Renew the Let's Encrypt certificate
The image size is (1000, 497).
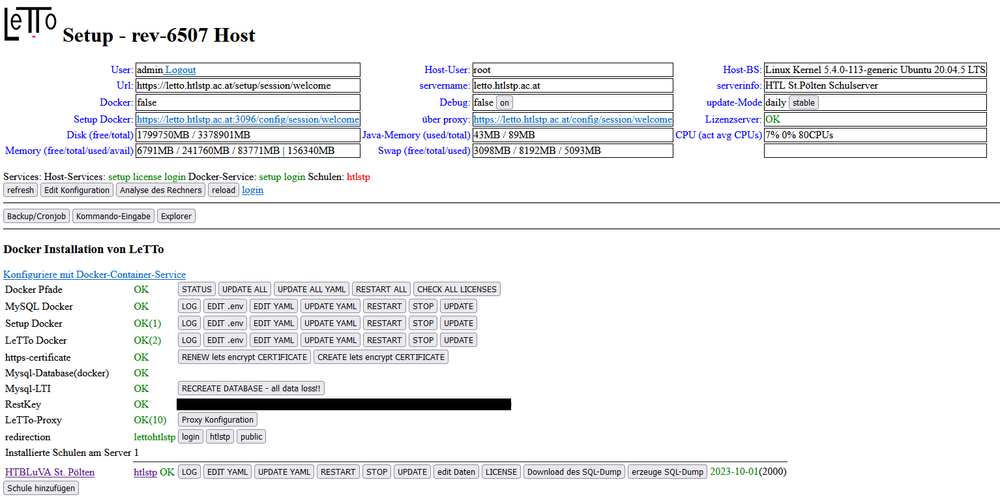coord(244,357)
